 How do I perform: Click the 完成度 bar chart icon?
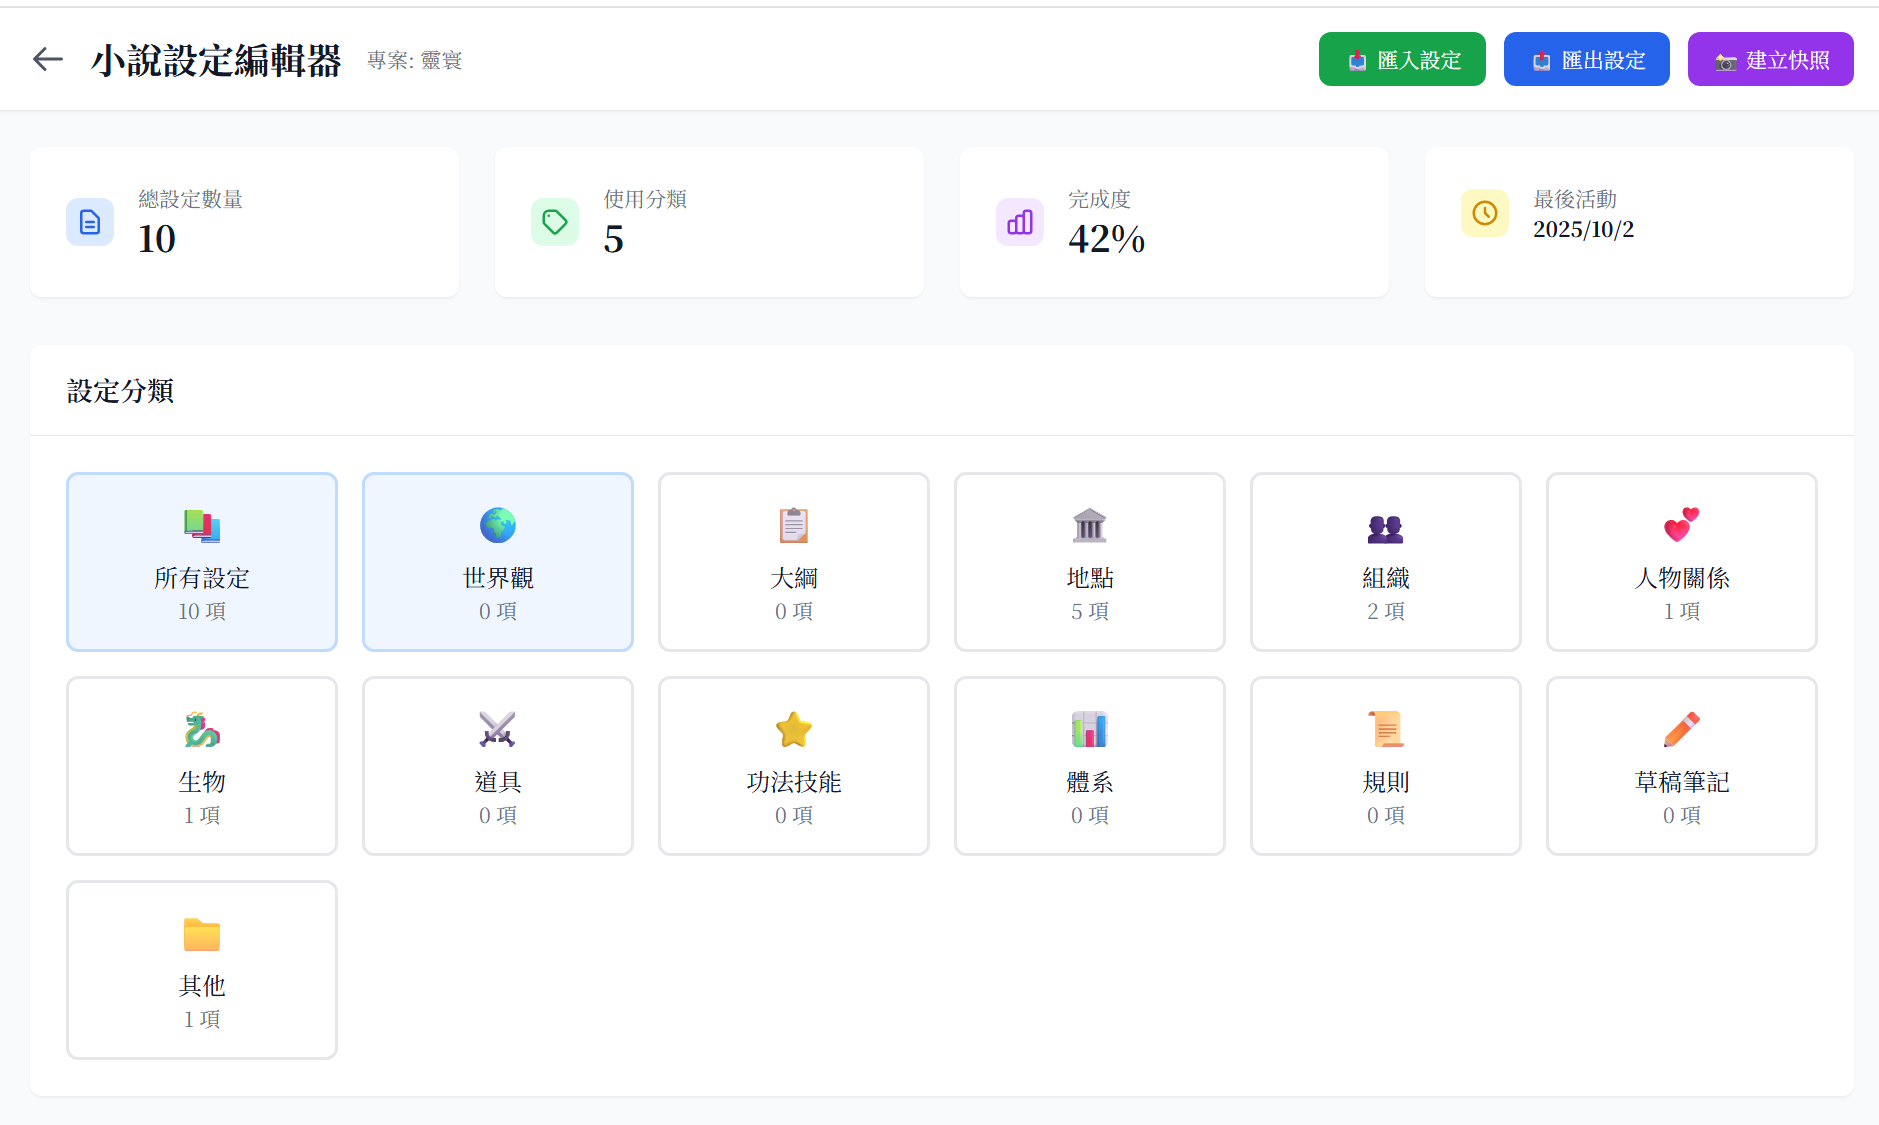[x=1019, y=222]
